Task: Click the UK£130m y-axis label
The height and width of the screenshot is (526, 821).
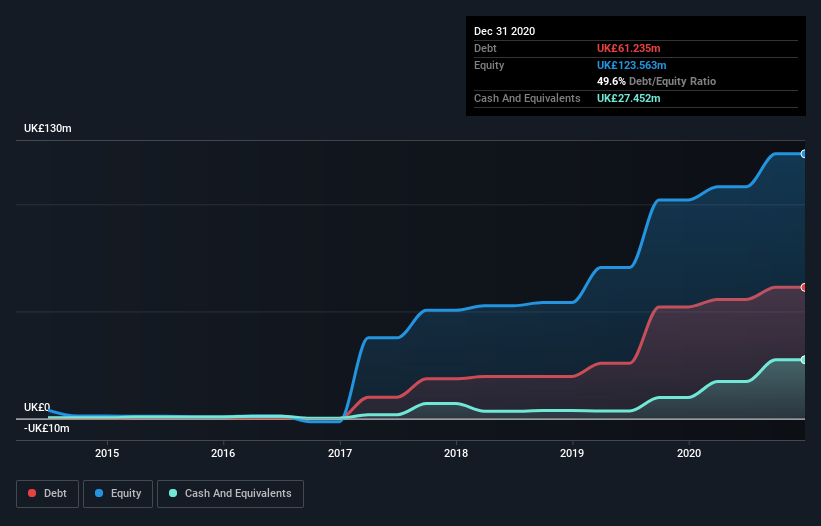Action: click(x=48, y=128)
